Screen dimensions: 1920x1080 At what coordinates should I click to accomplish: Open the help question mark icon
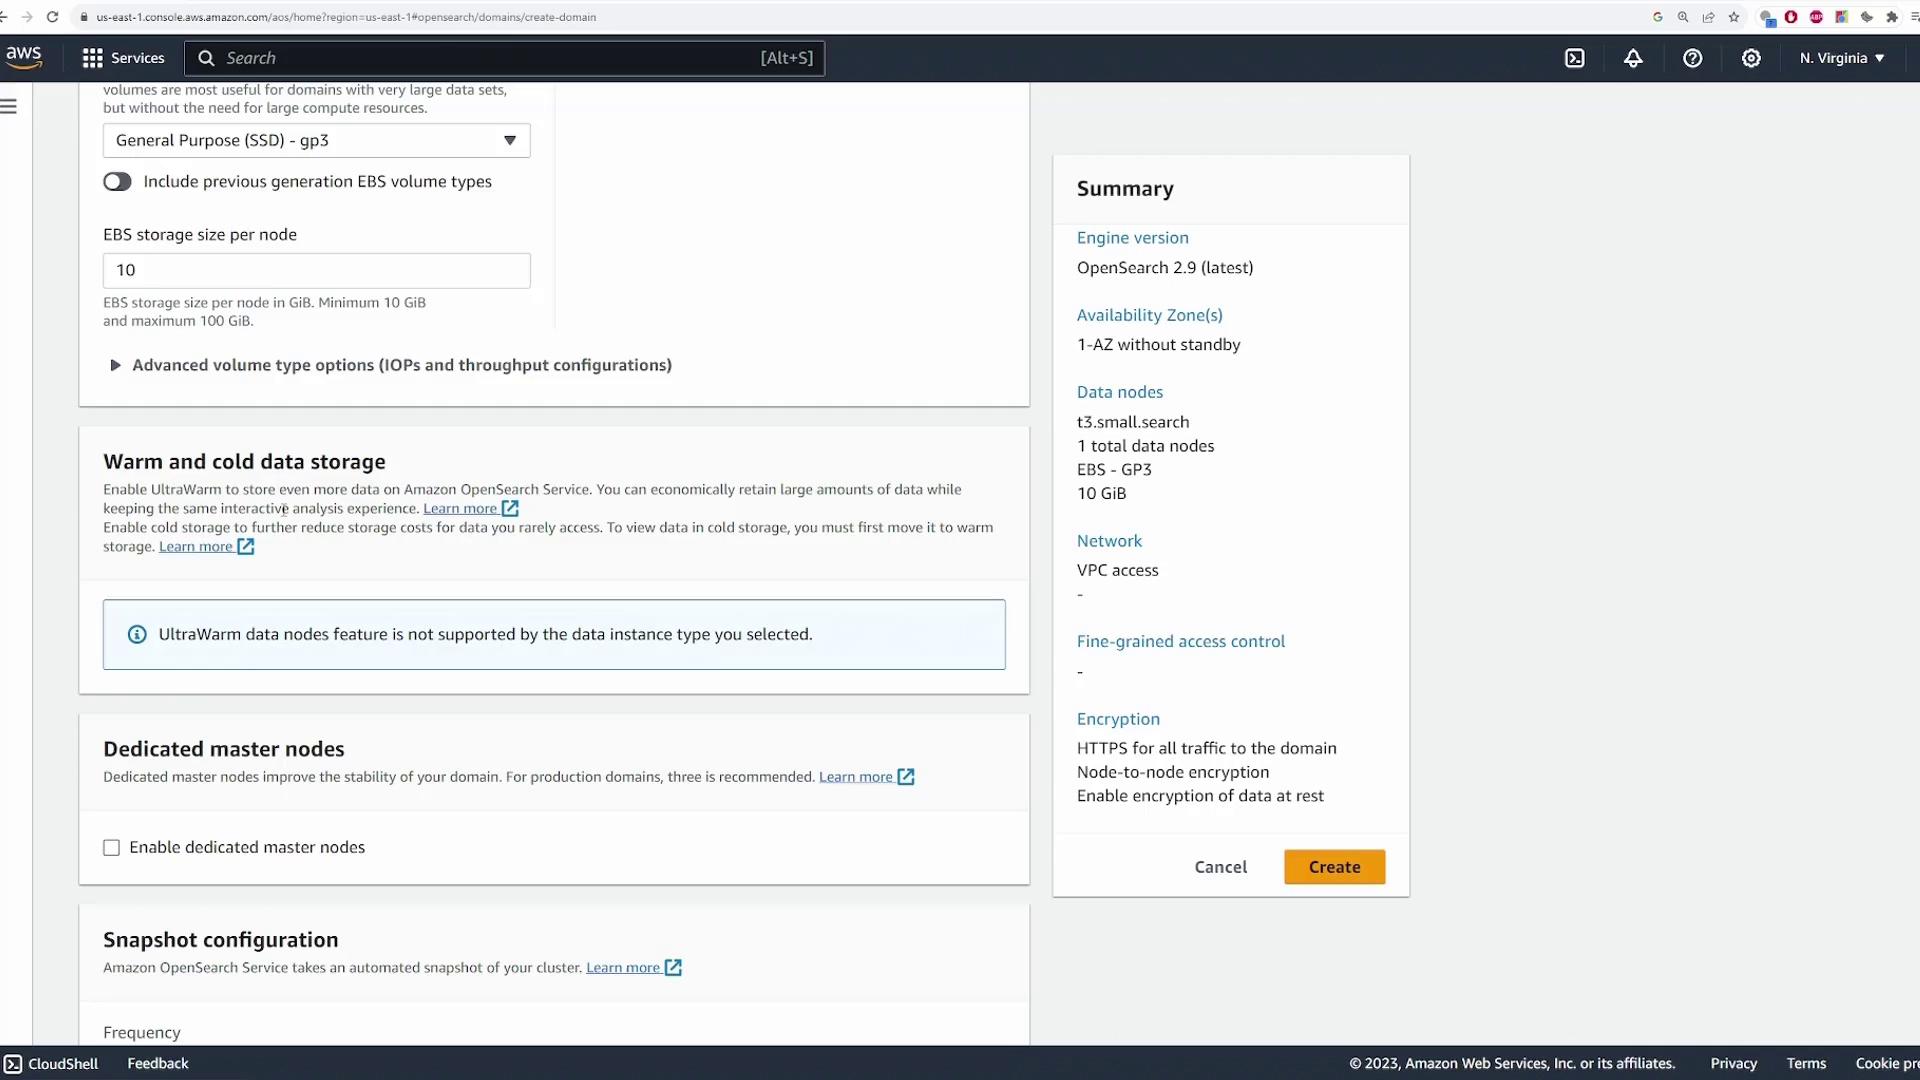[1692, 58]
